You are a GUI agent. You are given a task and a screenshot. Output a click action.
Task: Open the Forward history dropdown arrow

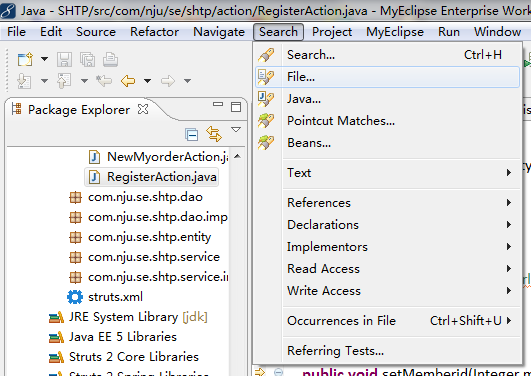187,81
